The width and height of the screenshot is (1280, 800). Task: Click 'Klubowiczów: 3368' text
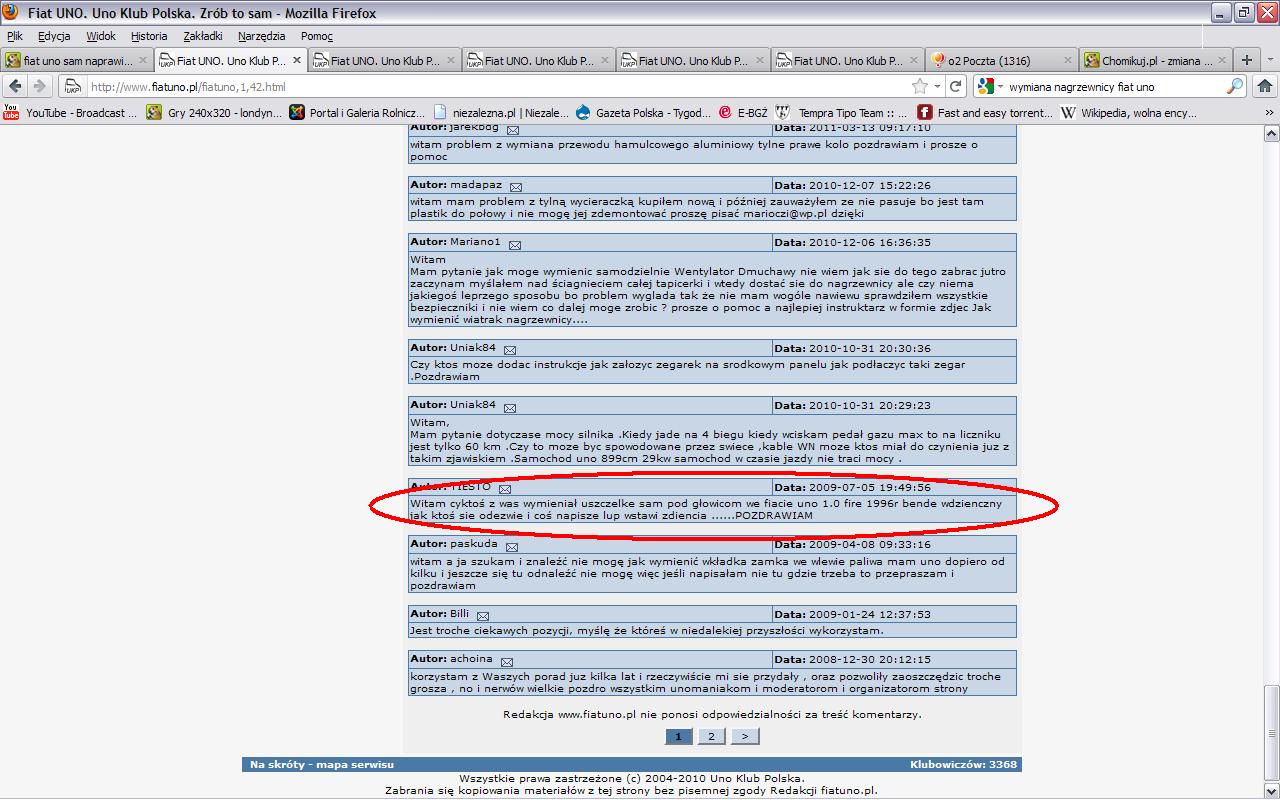[963, 764]
